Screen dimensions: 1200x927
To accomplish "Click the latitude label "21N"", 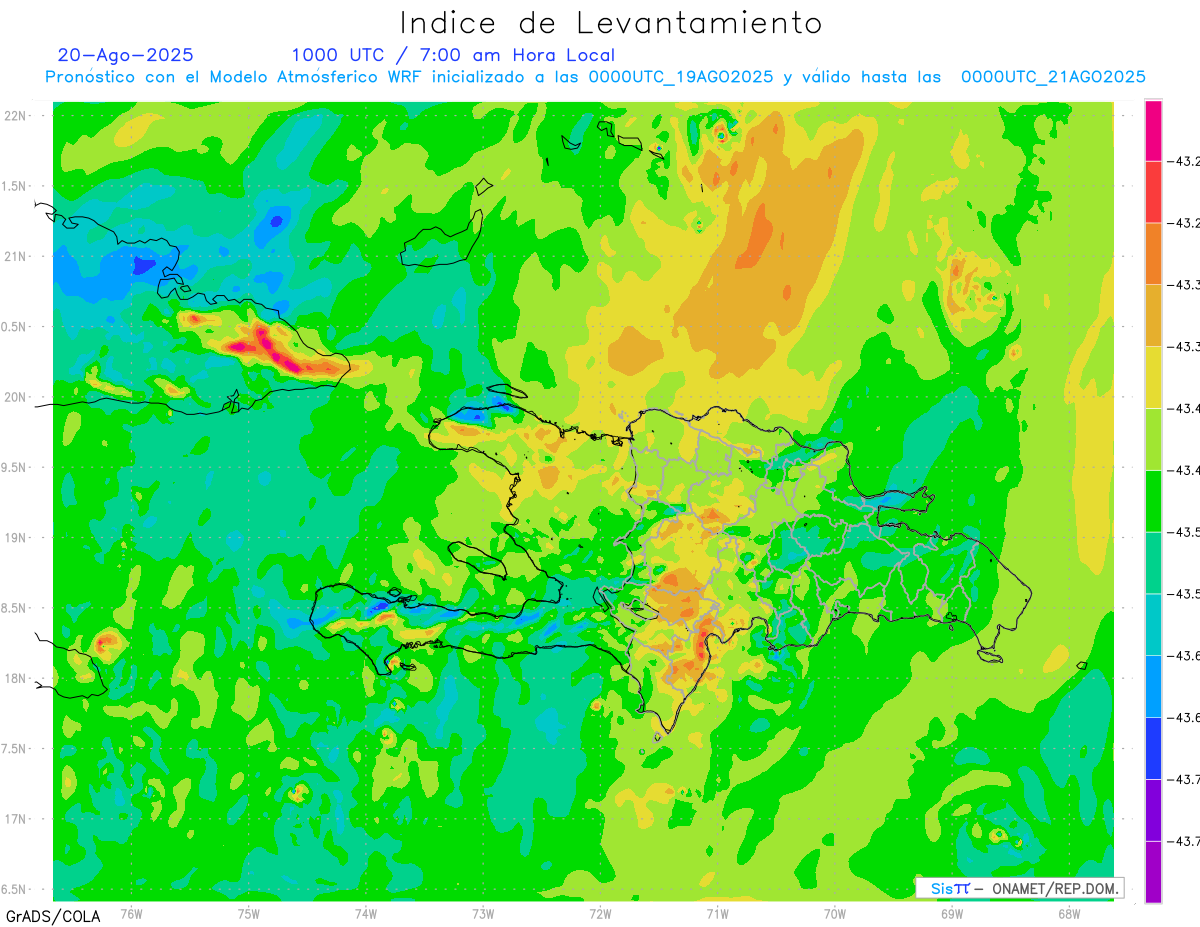I will tap(15, 257).
